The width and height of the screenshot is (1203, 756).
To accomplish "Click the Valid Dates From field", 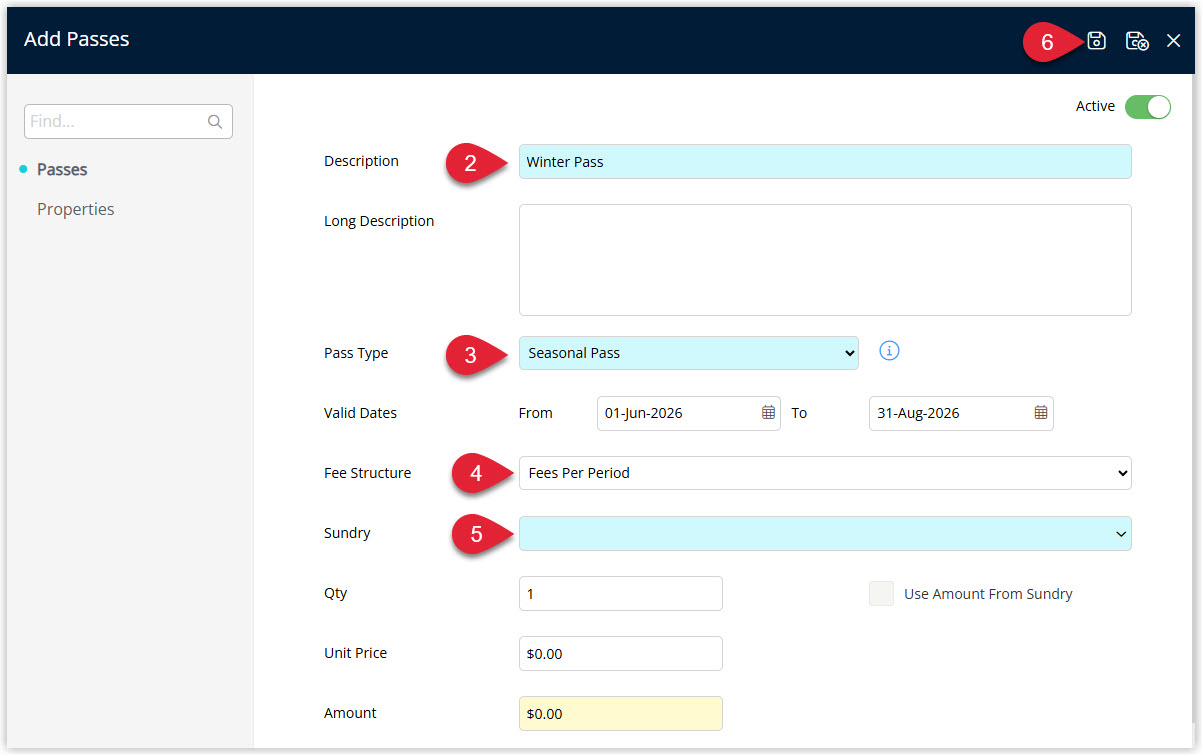I will pos(689,413).
